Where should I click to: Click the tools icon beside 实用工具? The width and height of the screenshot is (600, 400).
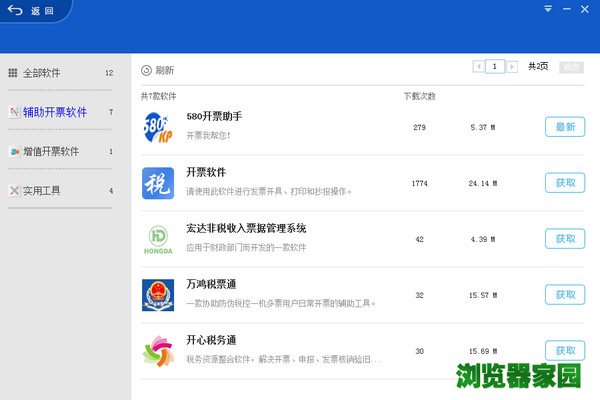[x=13, y=190]
